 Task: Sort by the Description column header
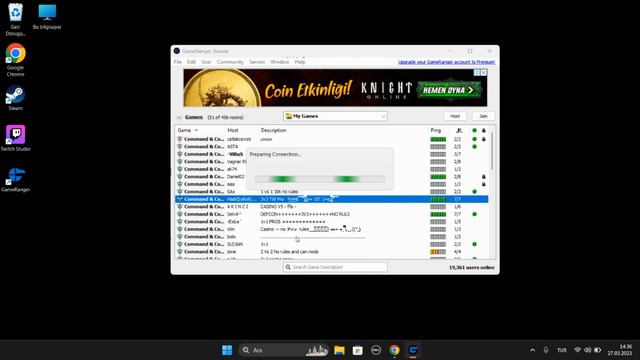pos(273,130)
